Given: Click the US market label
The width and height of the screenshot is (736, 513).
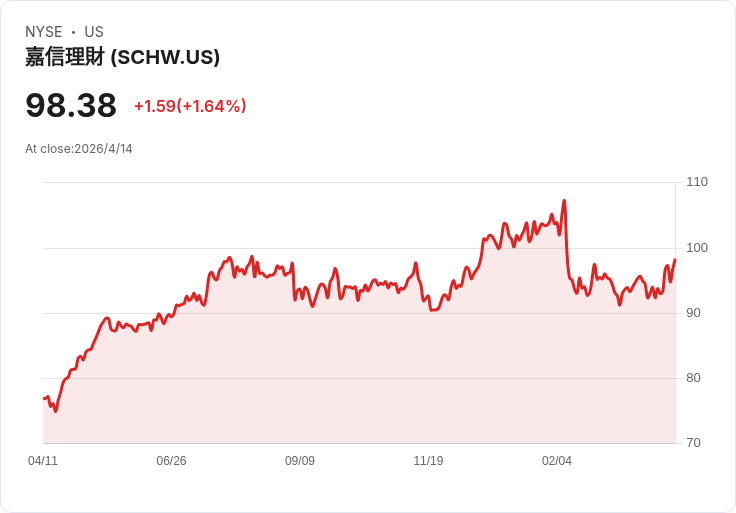Looking at the screenshot, I should click(94, 32).
